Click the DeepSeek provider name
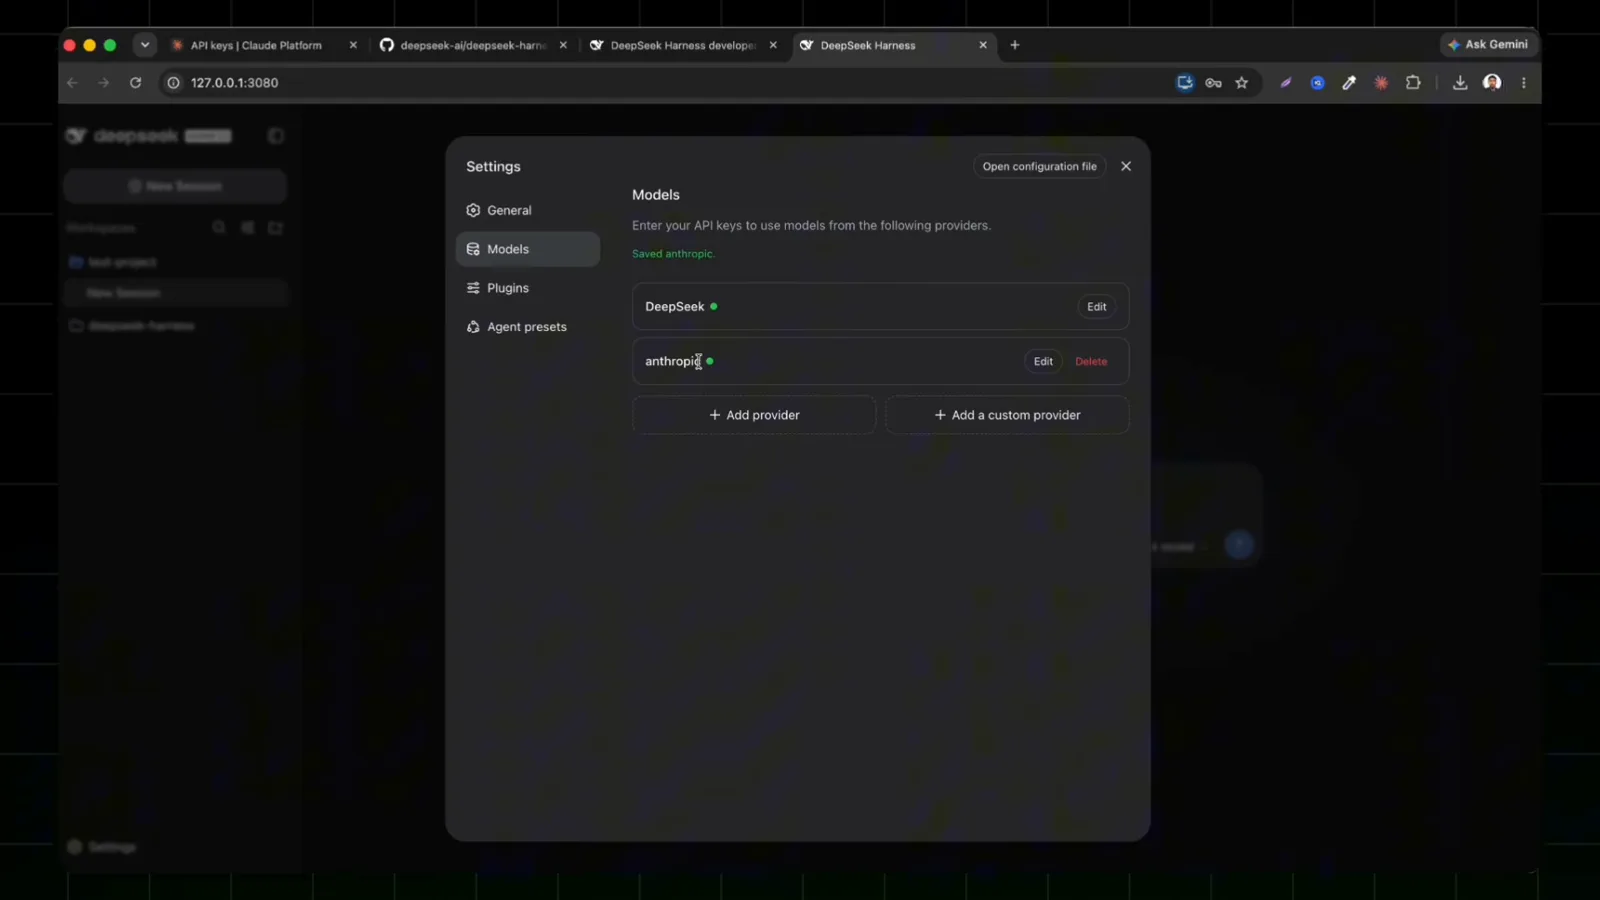 [674, 307]
